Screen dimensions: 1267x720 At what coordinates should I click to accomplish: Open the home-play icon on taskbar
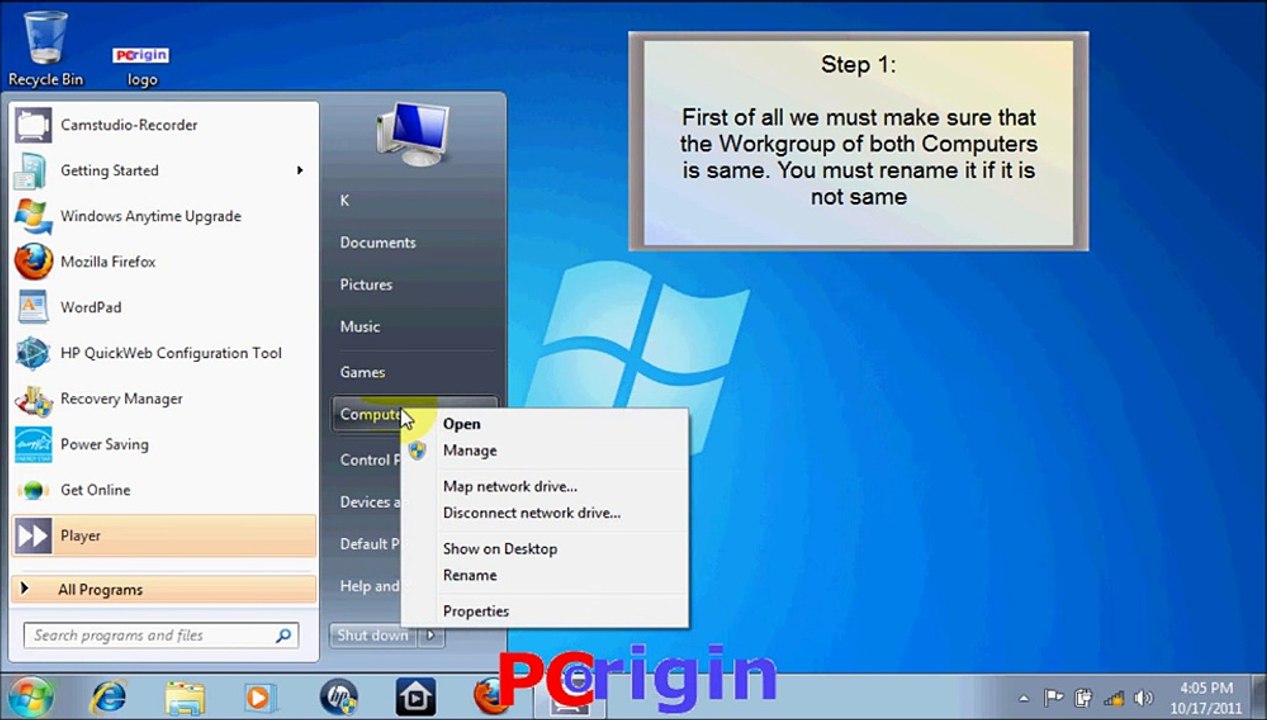point(414,697)
